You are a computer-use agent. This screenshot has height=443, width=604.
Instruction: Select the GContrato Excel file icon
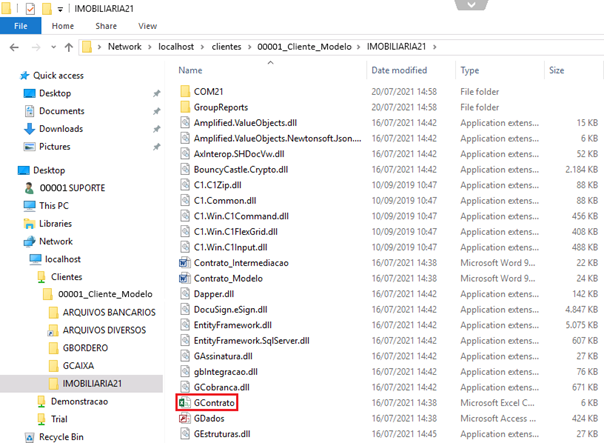coord(185,403)
